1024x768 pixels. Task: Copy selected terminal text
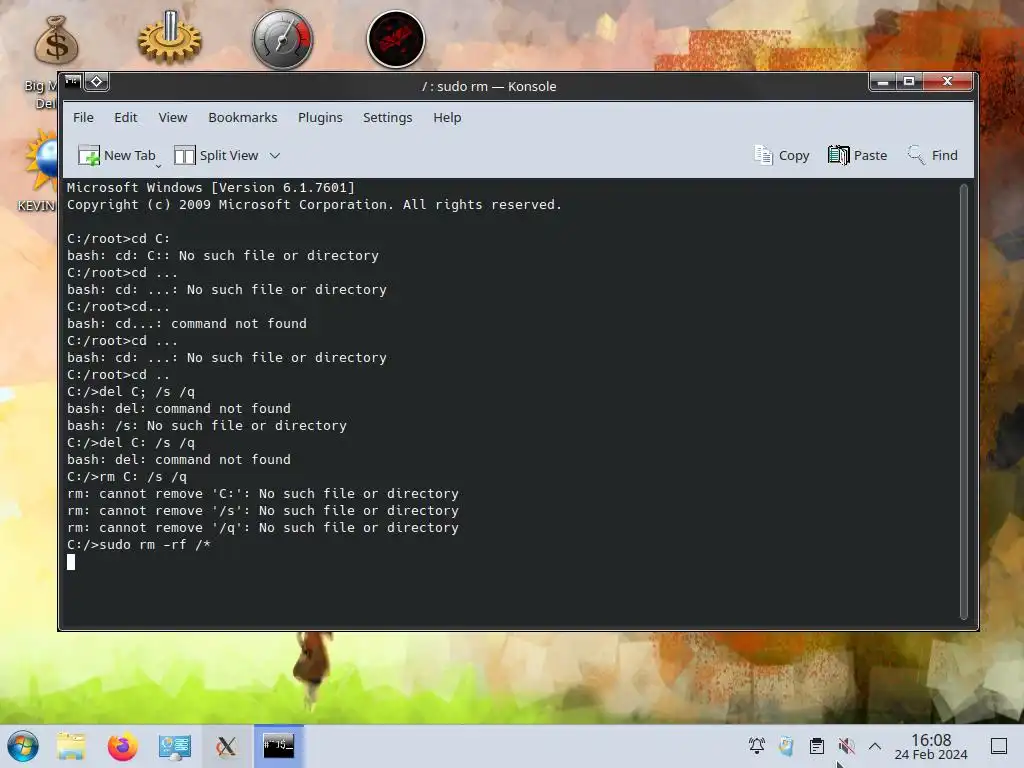point(782,155)
